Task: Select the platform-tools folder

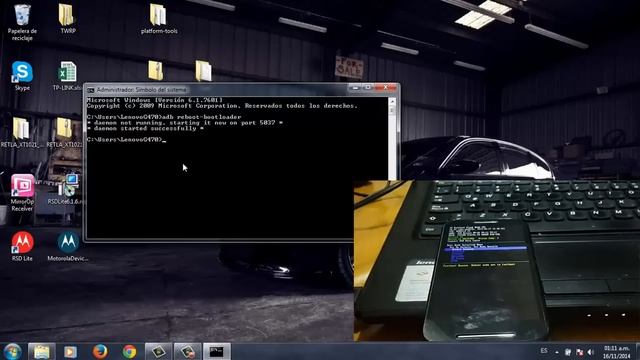Action: (x=159, y=19)
